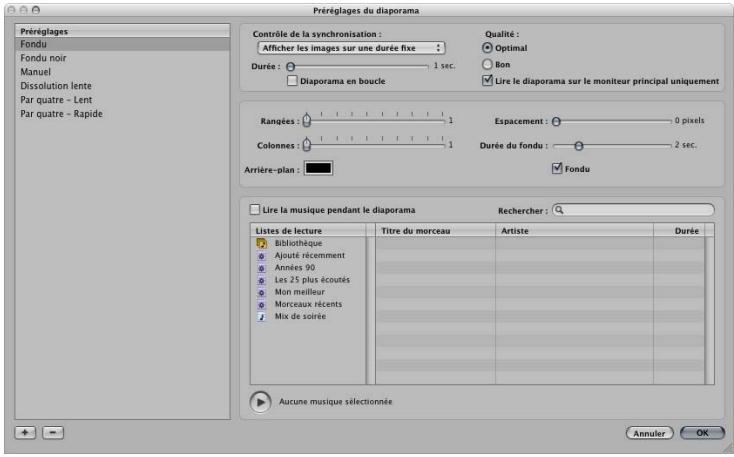Open the synchronisation control dropdown
The height and width of the screenshot is (457, 734).
351,48
